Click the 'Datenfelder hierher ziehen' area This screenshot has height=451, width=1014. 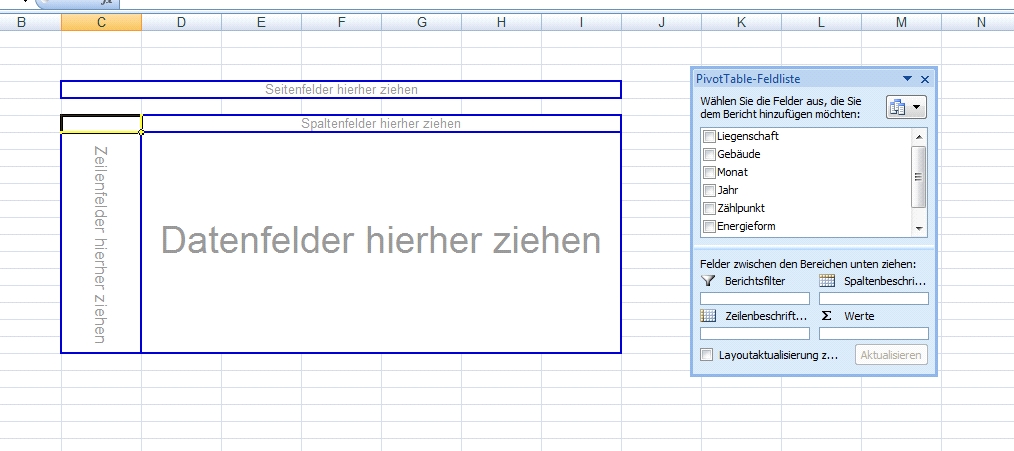381,243
